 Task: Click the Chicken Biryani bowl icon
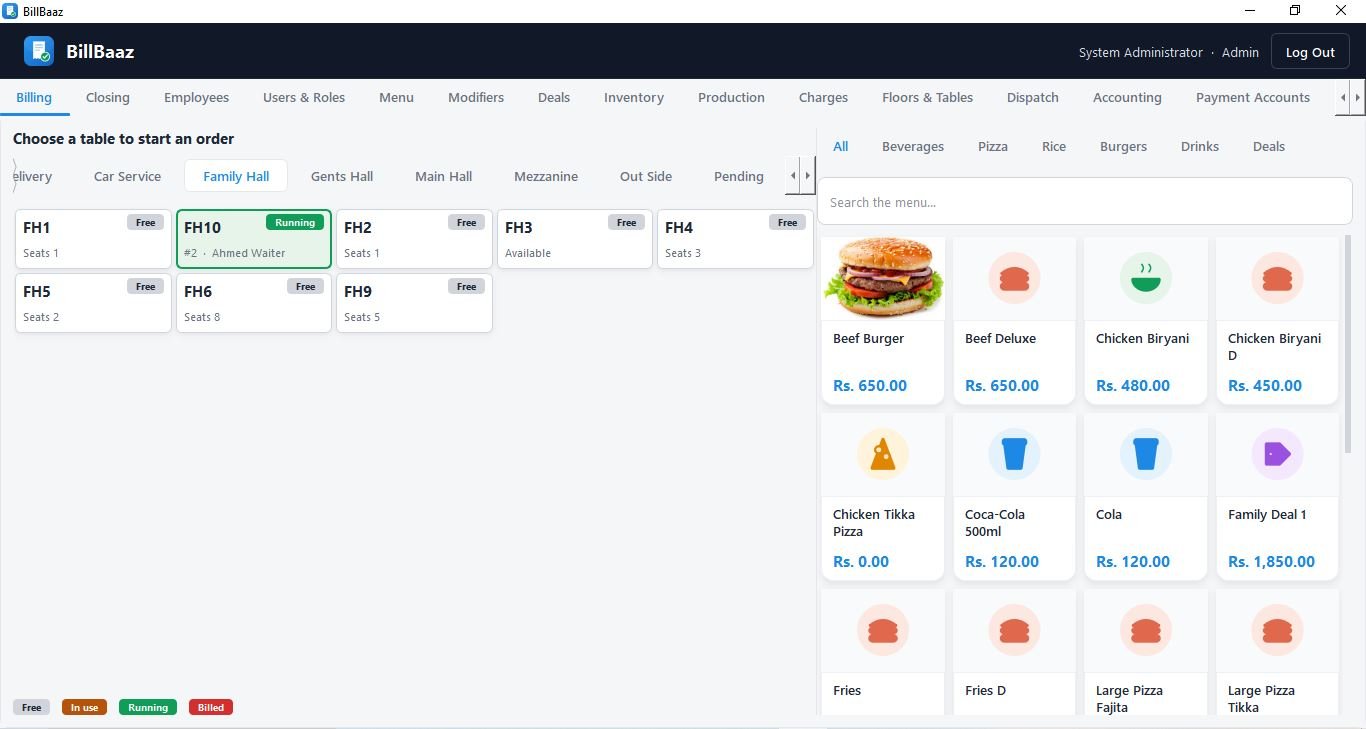[x=1145, y=278]
